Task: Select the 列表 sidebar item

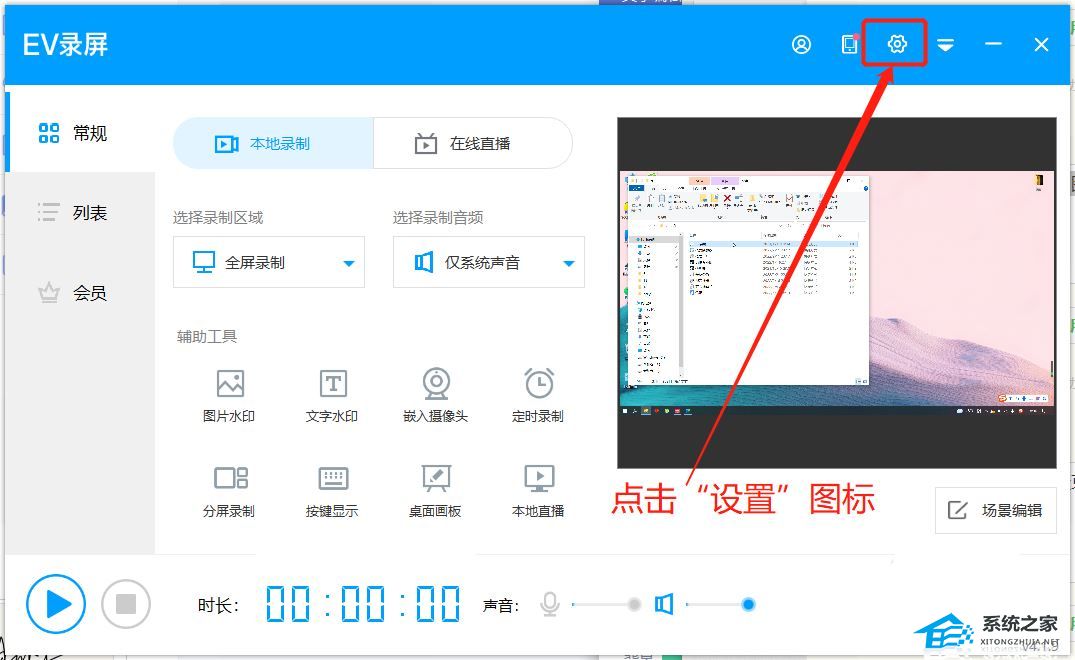Action: tap(80, 212)
